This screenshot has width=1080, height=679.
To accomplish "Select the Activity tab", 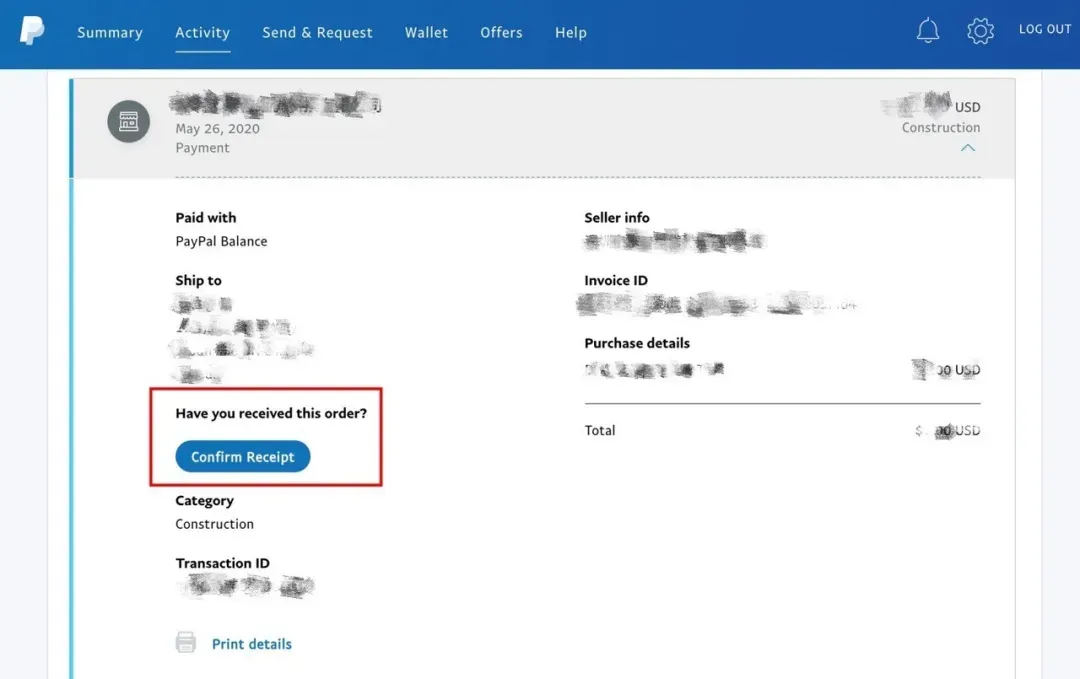I will pos(202,32).
